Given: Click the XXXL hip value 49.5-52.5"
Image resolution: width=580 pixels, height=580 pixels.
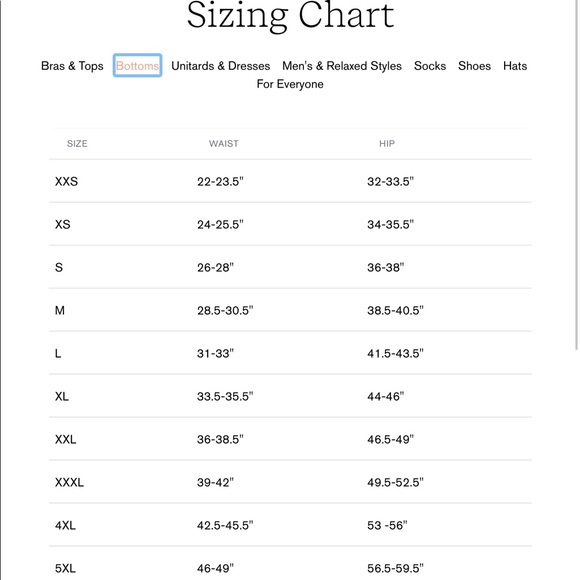Looking at the screenshot, I should (x=395, y=482).
